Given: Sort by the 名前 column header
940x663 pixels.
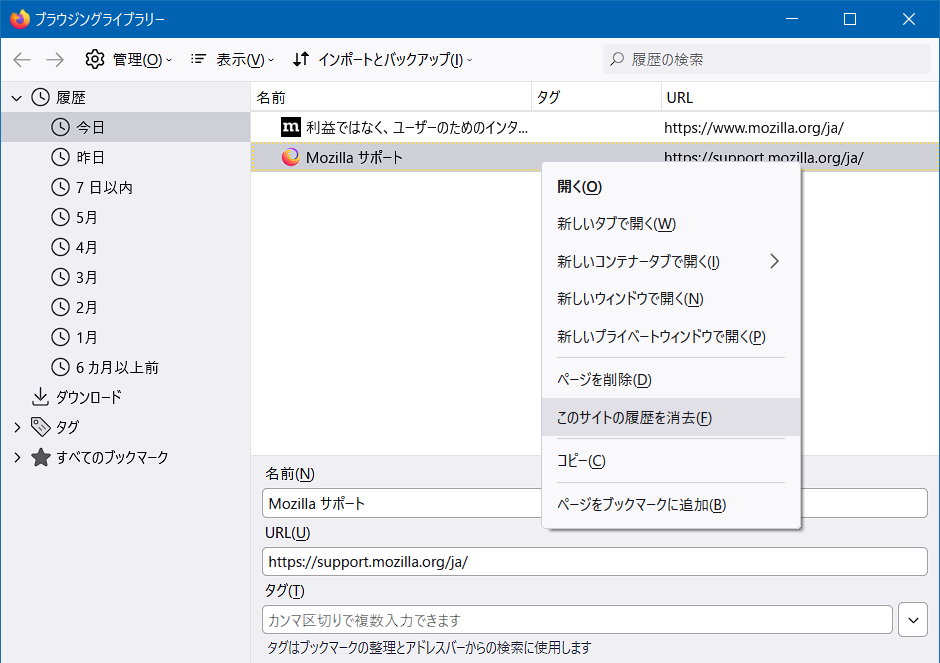Looking at the screenshot, I should pyautogui.click(x=391, y=97).
